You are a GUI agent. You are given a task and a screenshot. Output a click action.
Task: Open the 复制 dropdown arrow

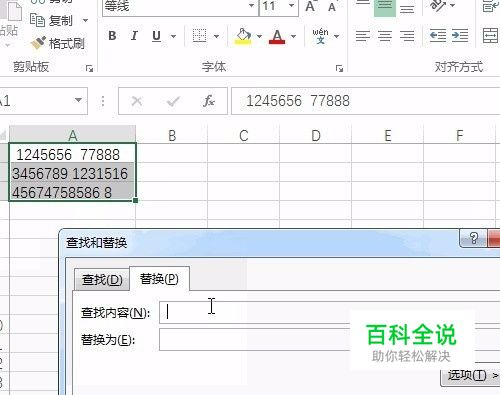point(85,21)
